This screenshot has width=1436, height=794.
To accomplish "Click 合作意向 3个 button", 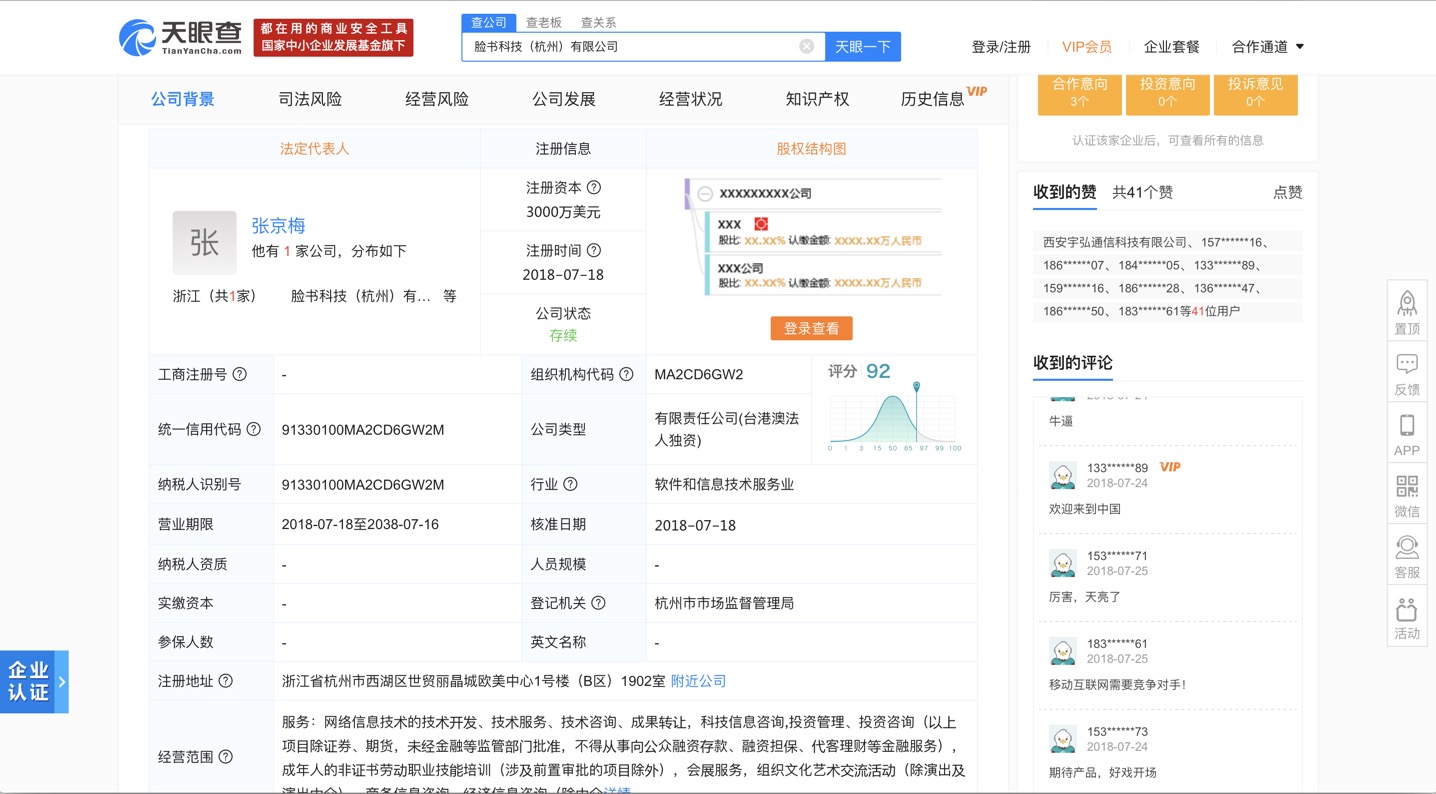I will (x=1079, y=93).
